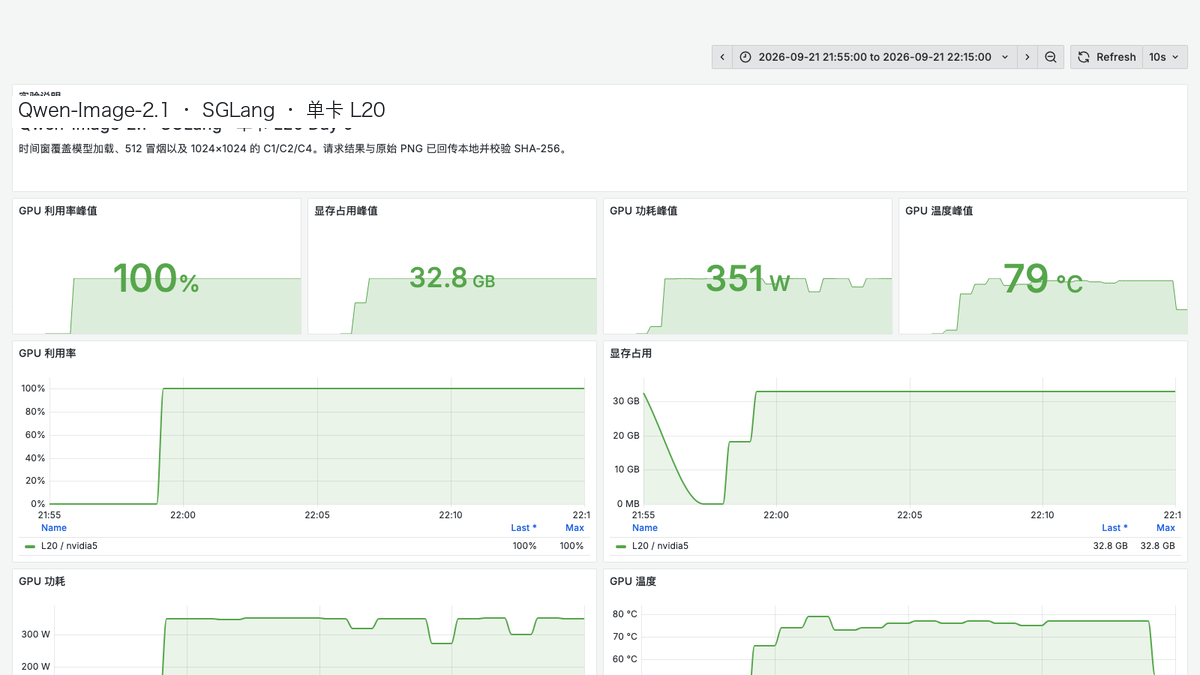The height and width of the screenshot is (675, 1200).
Task: Shift time range backward with left arrow
Action: (x=722, y=57)
